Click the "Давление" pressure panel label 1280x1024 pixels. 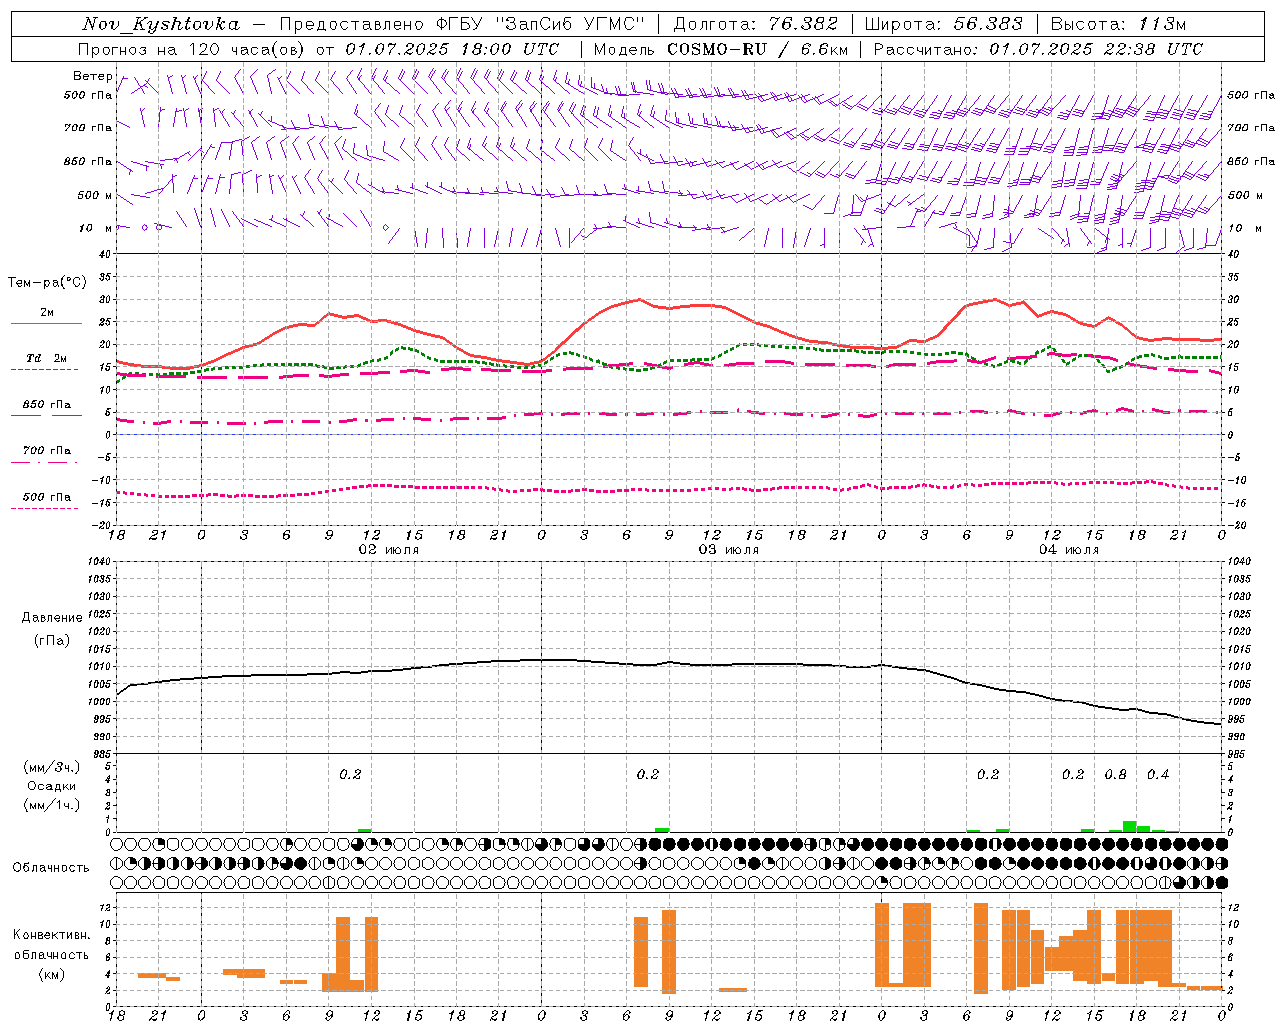[51, 618]
